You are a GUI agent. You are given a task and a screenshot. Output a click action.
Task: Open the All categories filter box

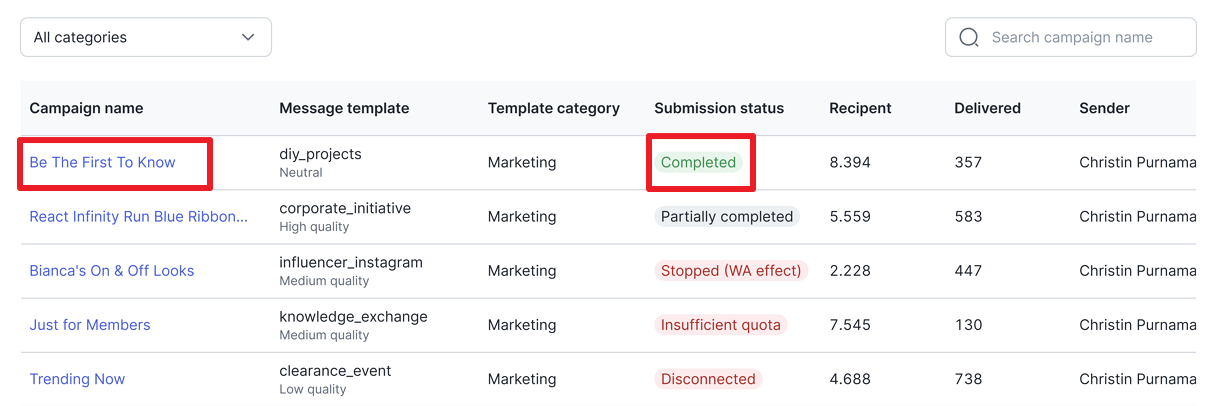(x=146, y=37)
